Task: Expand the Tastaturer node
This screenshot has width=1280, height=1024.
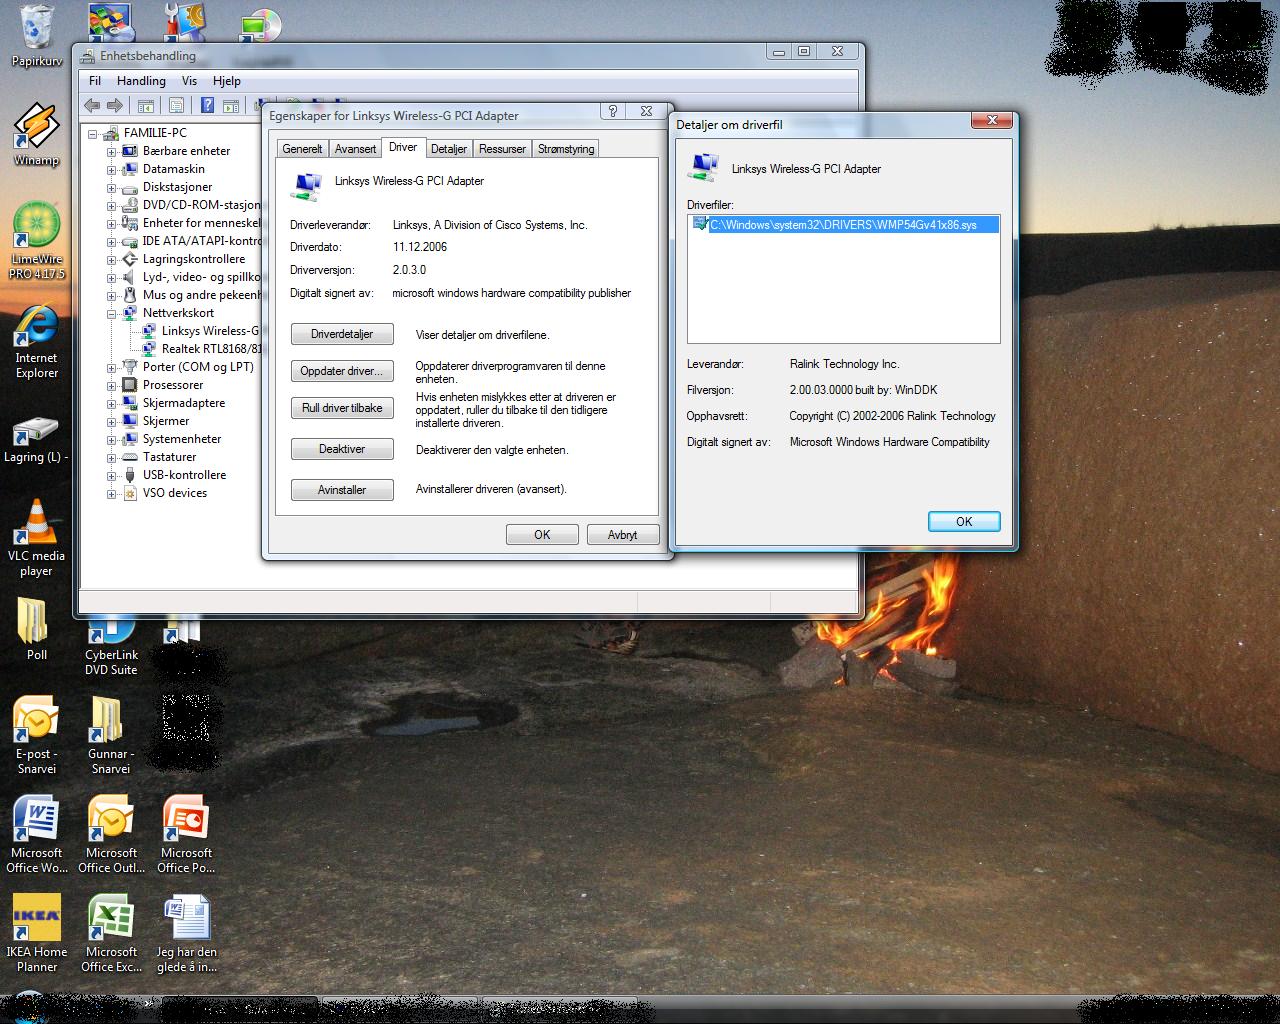Action: (x=111, y=457)
